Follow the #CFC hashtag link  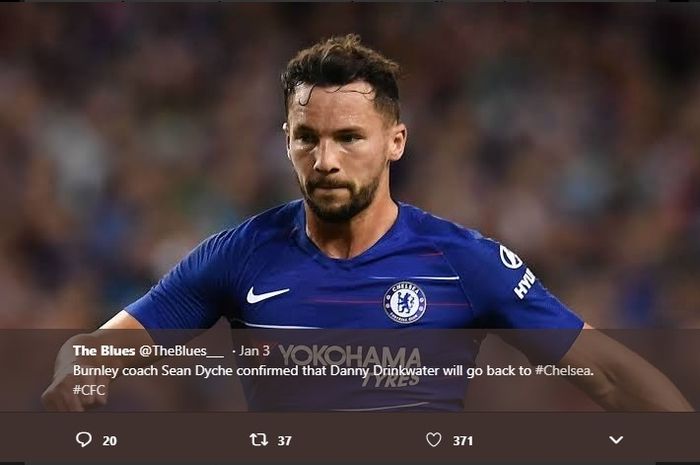point(89,389)
